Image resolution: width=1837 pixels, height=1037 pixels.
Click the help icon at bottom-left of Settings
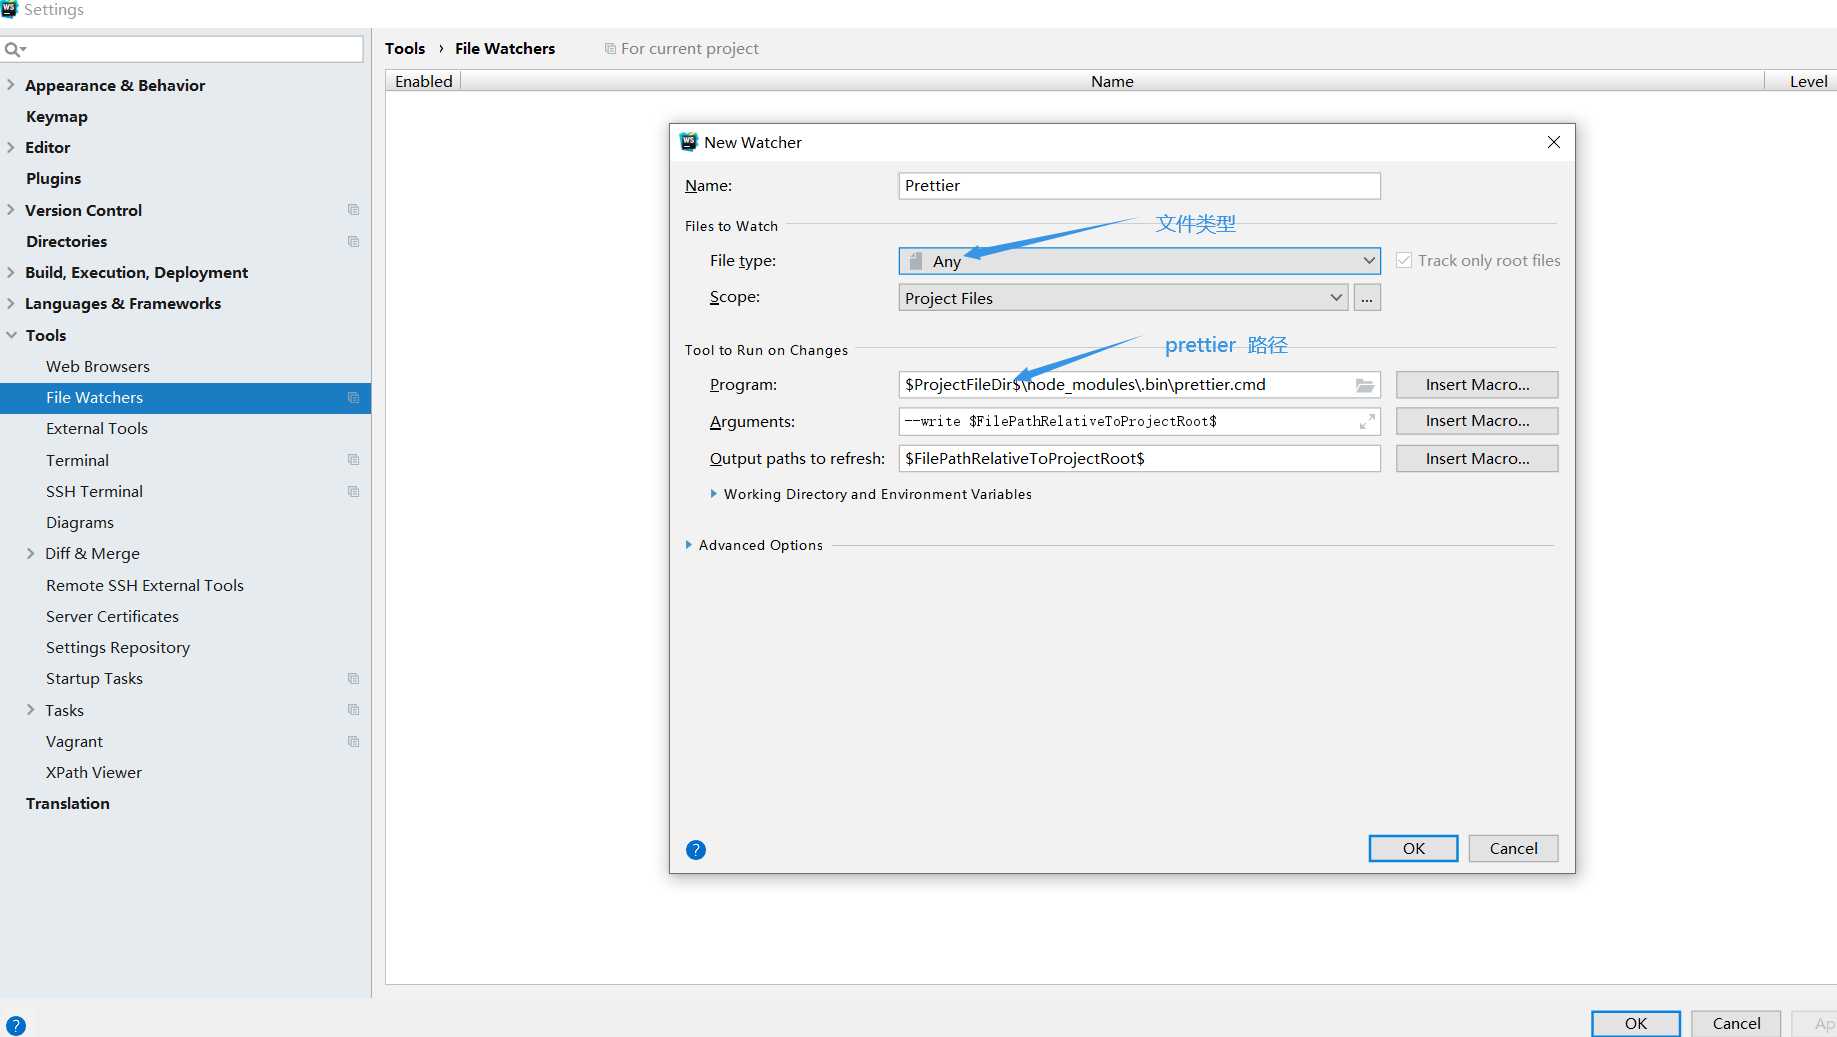(x=16, y=1025)
